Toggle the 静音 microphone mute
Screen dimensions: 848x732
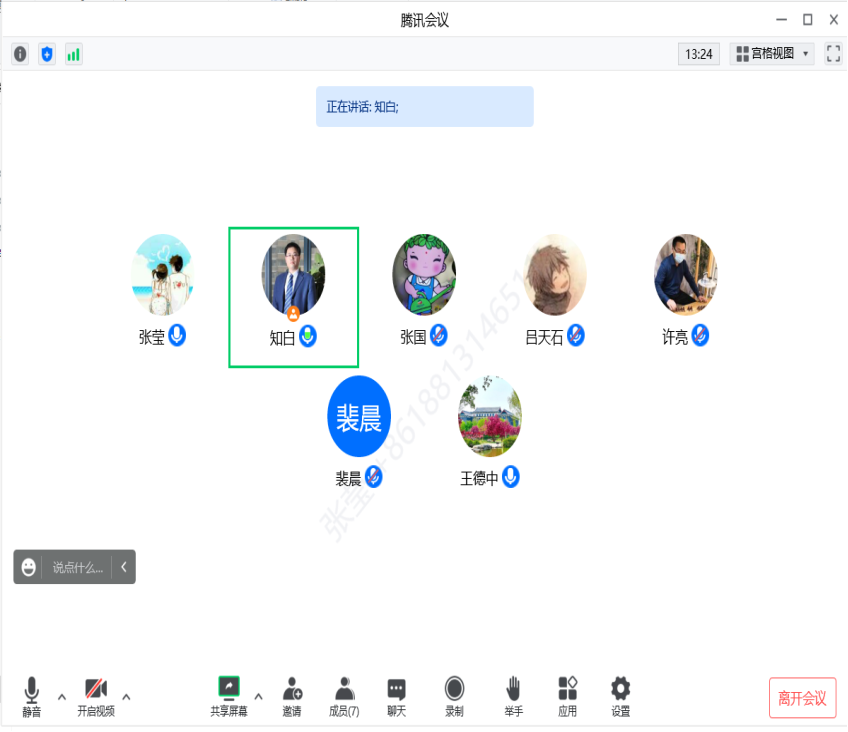coord(32,695)
